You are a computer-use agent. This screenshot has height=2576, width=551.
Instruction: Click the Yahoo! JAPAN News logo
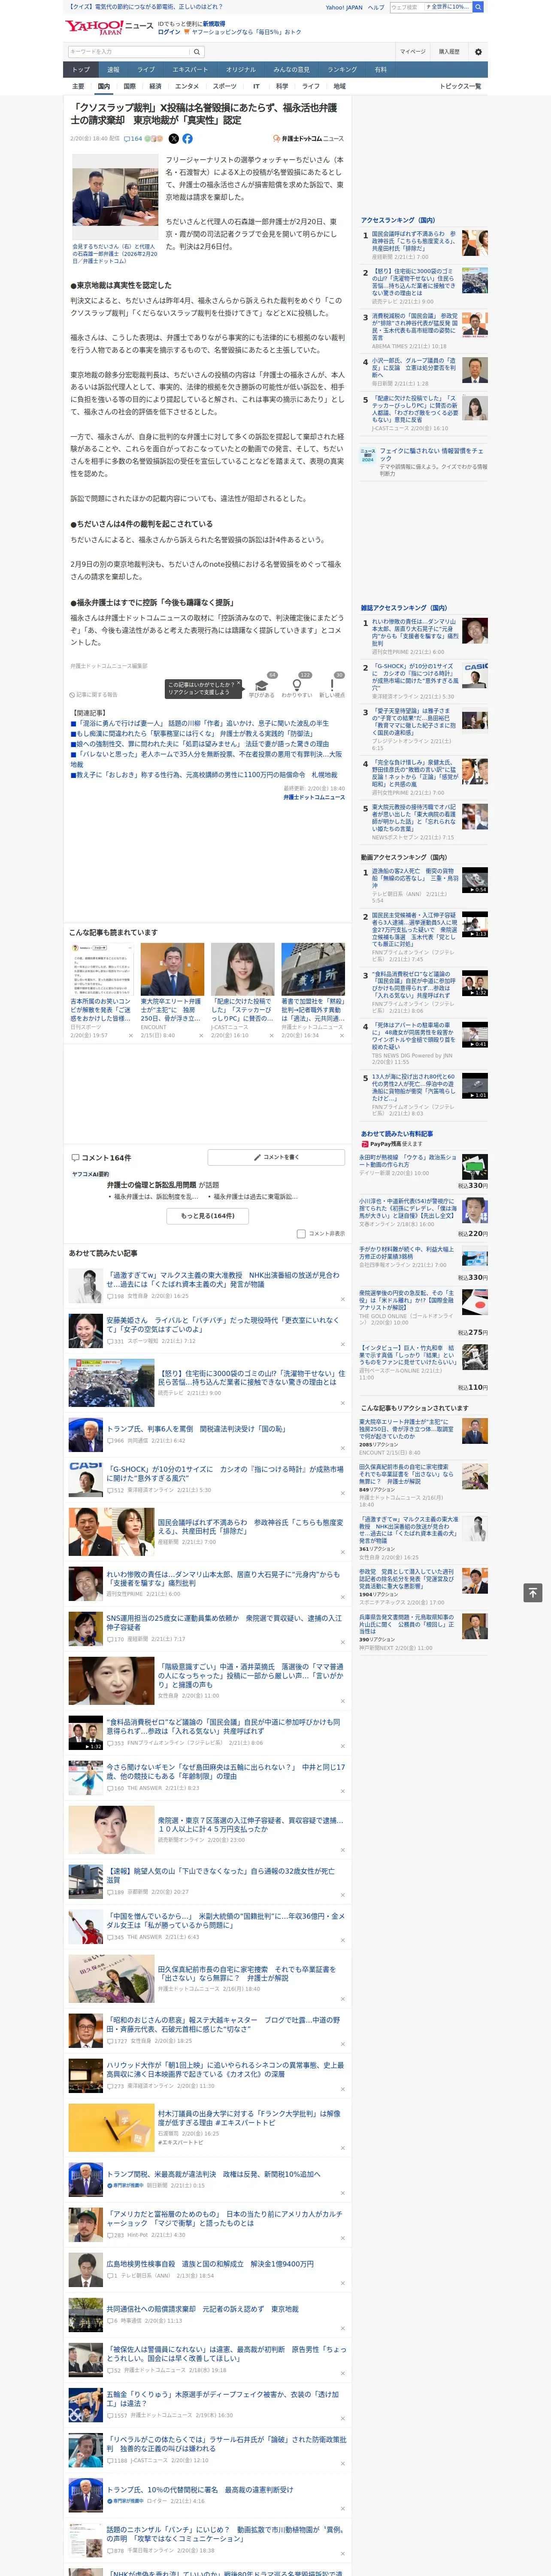[x=109, y=27]
